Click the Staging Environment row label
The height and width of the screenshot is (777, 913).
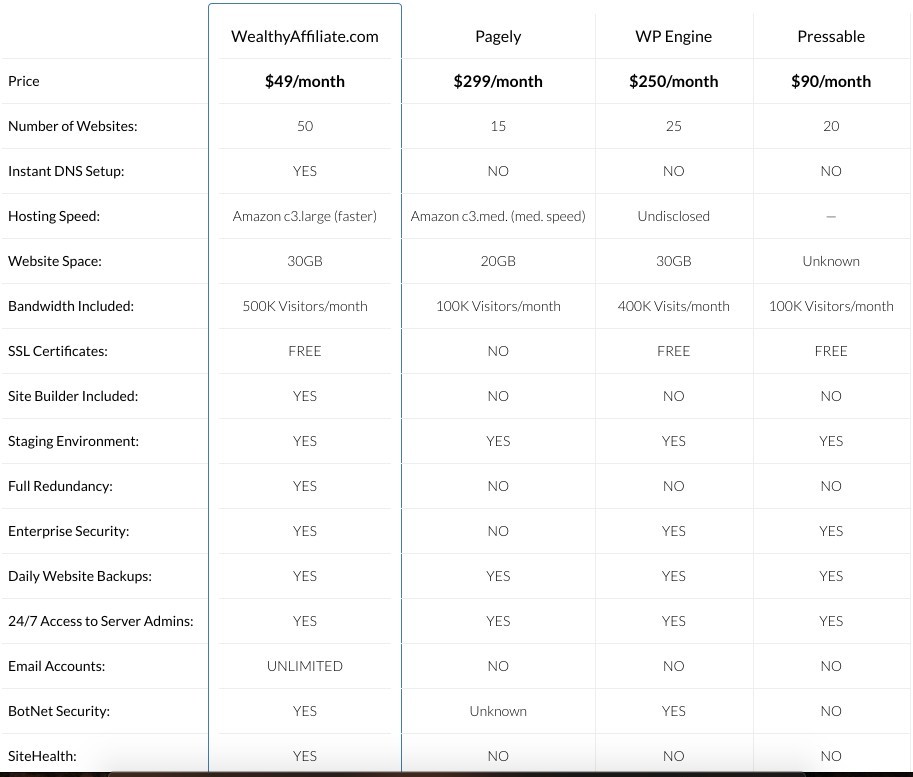coord(73,441)
